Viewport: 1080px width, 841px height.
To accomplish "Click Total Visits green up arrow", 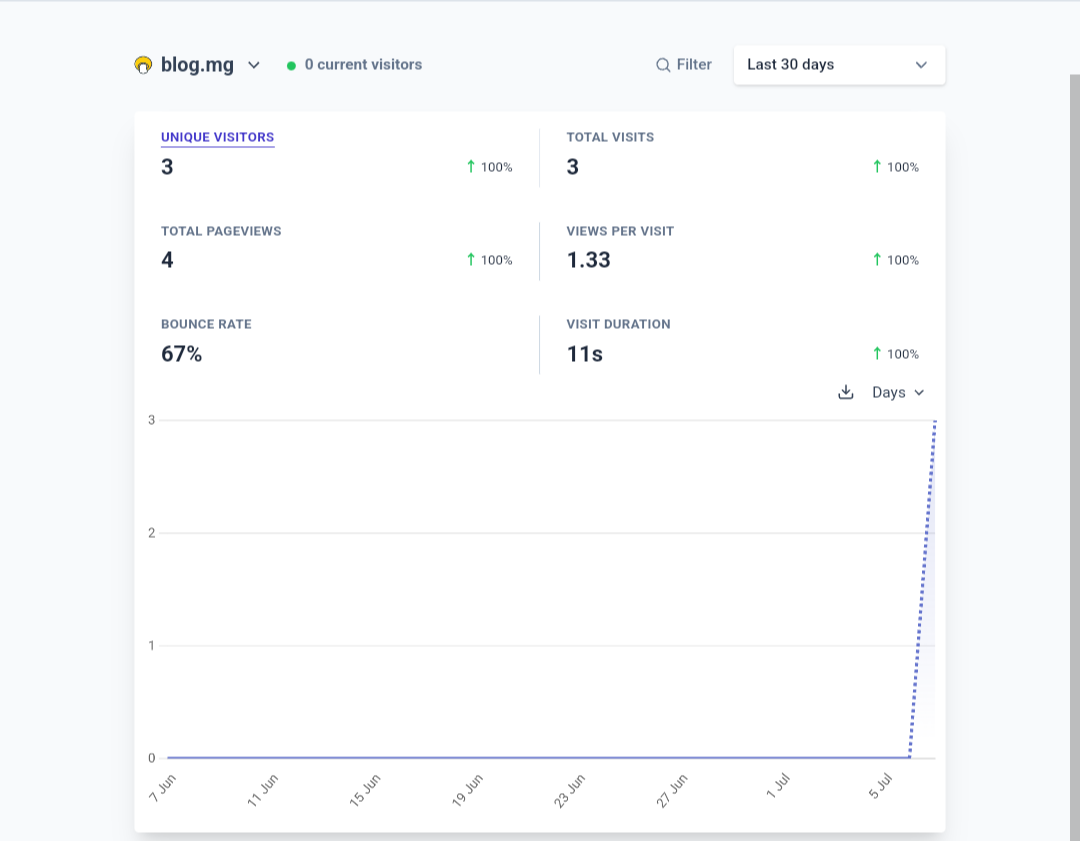I will tap(877, 167).
